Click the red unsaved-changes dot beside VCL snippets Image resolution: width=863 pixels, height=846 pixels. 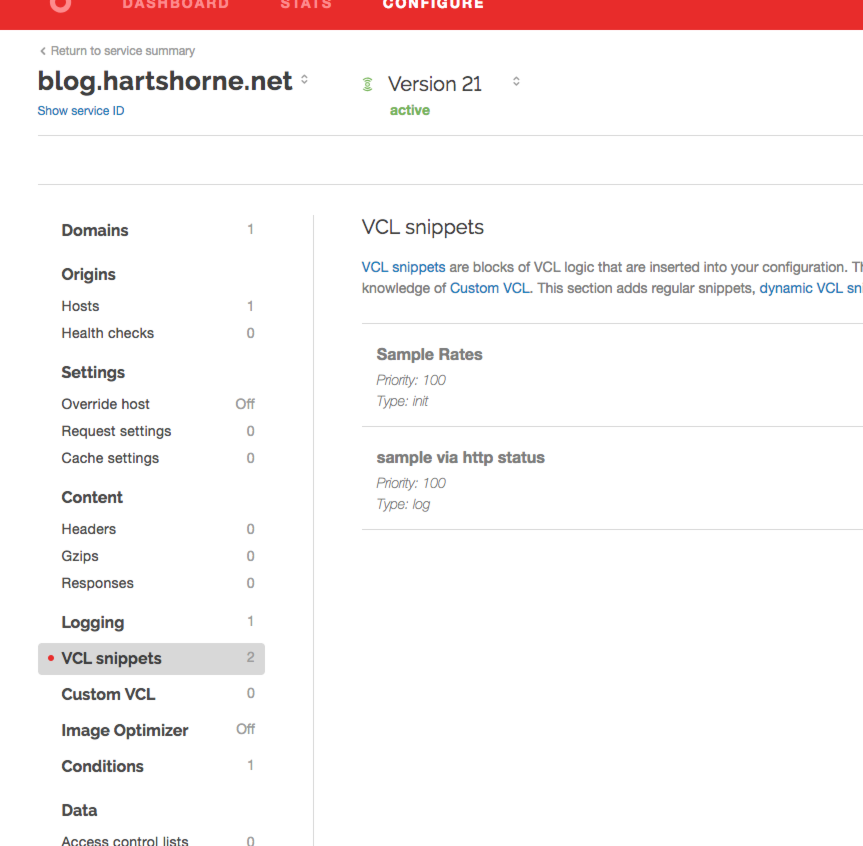tap(51, 658)
